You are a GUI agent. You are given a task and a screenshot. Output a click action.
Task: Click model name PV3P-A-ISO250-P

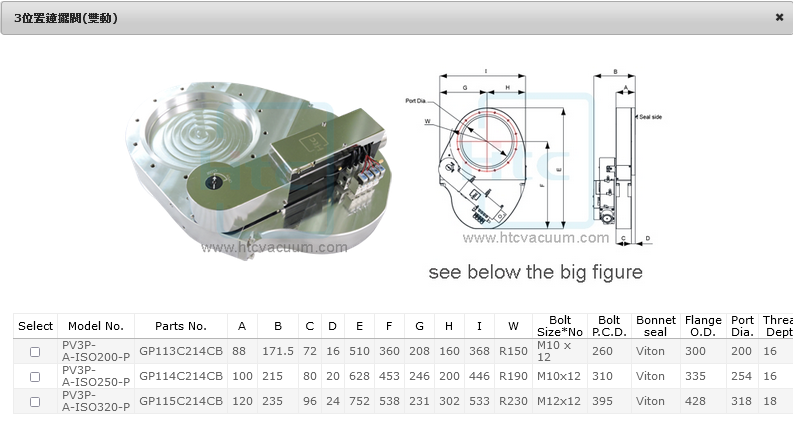coord(95,377)
